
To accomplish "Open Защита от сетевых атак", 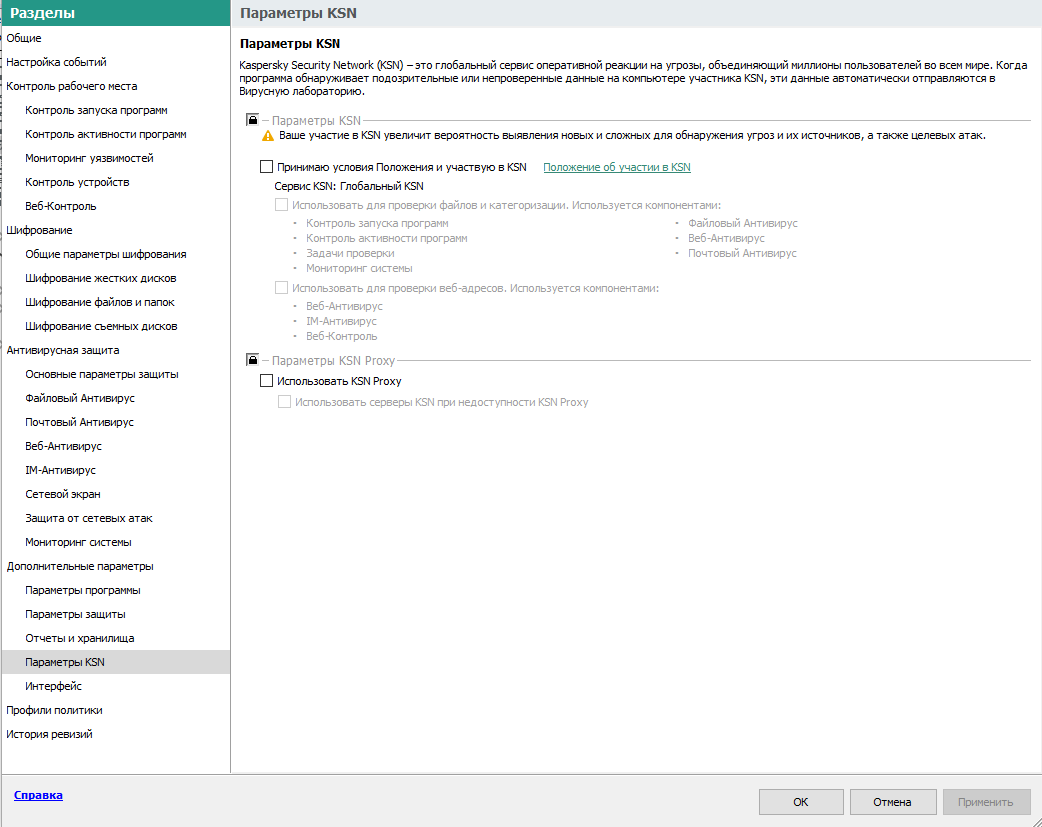I will coord(116,518).
